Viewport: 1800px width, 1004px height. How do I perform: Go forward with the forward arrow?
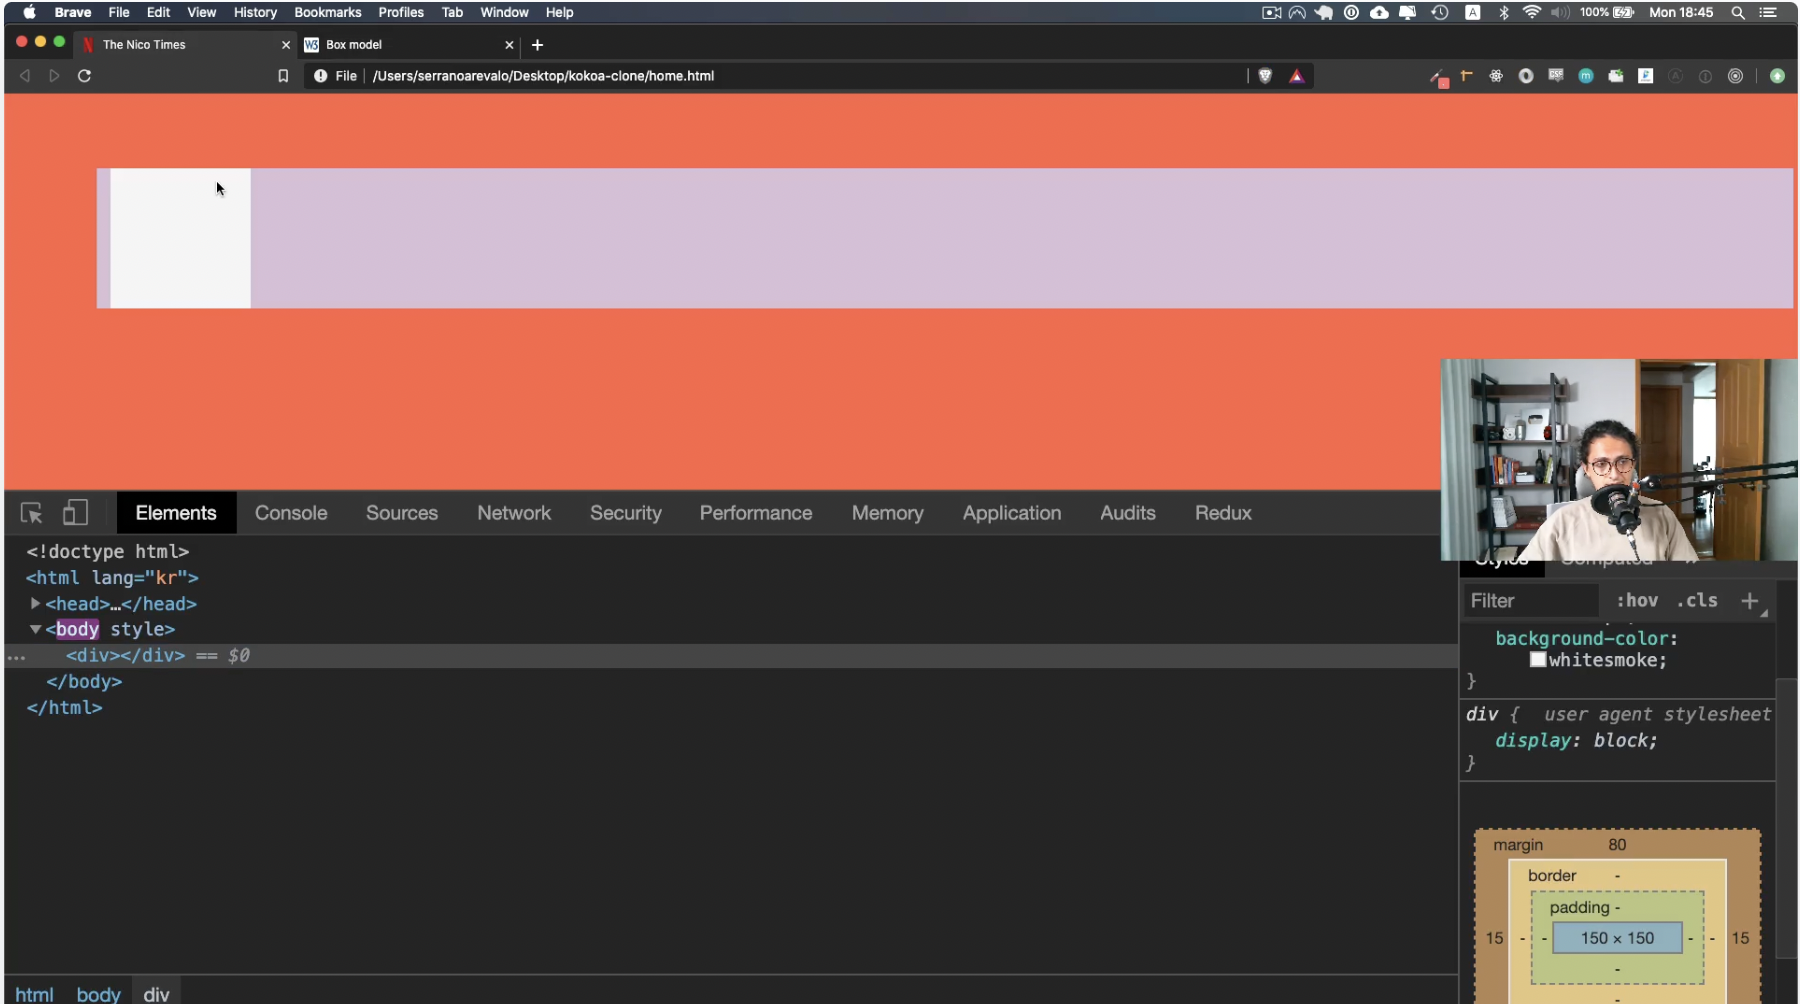[x=54, y=76]
